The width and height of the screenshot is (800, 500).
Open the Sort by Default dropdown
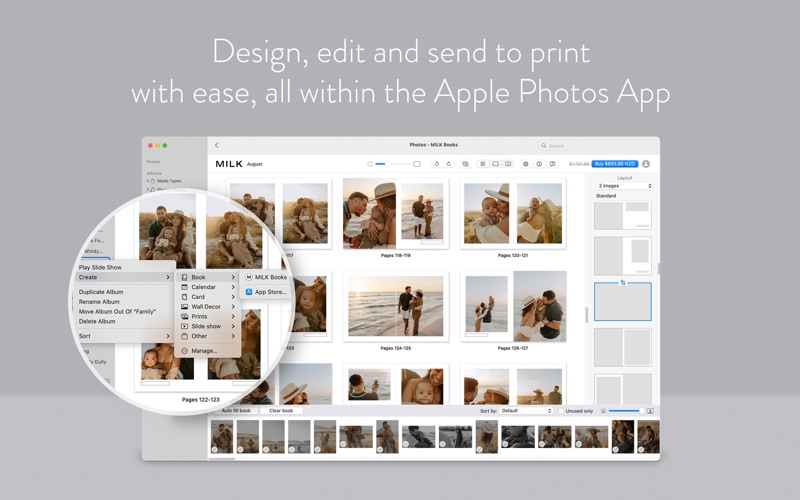(x=527, y=411)
